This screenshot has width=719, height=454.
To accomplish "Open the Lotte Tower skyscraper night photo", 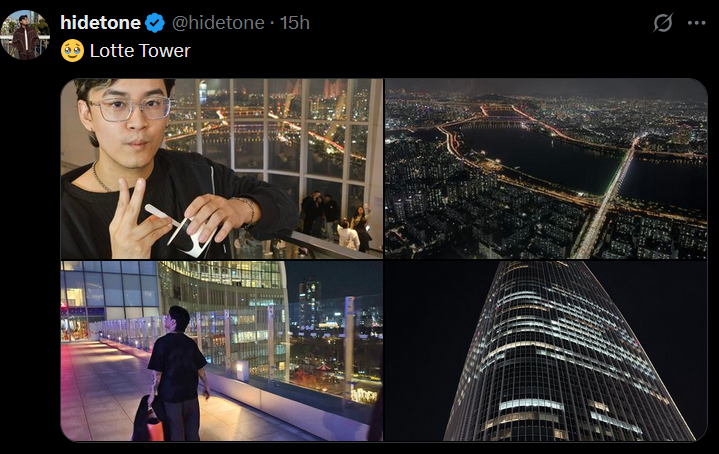I will [546, 351].
